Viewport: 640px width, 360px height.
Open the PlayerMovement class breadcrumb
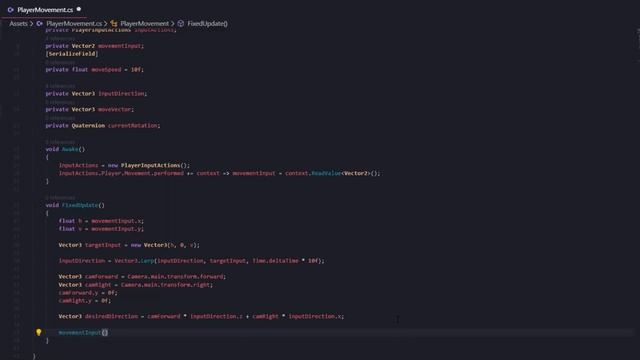click(x=144, y=24)
